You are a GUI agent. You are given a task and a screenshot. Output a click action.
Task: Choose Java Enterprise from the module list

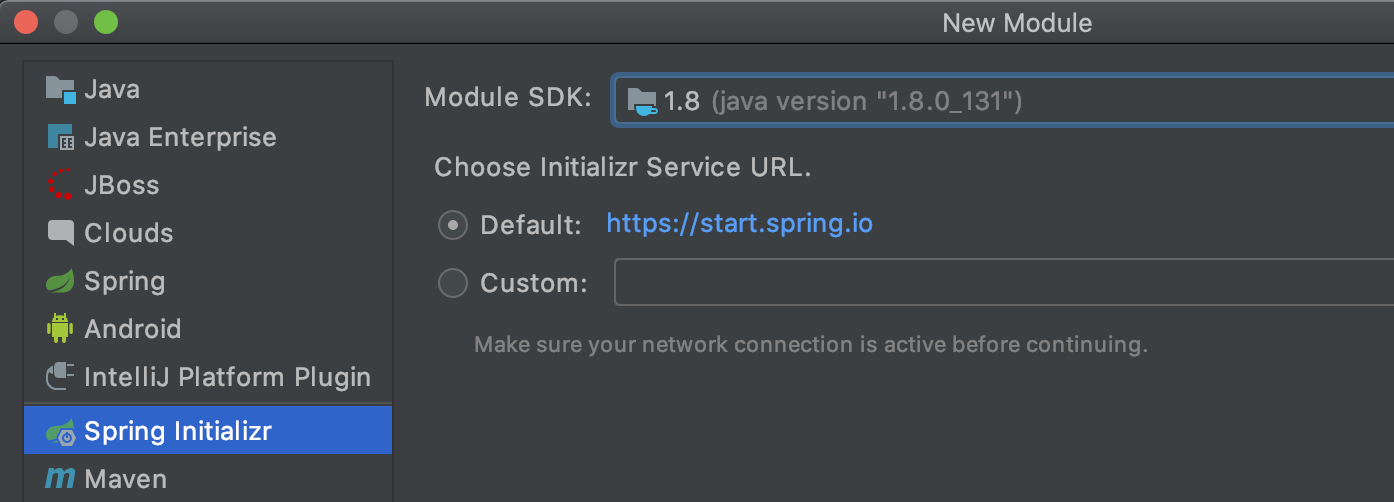(180, 138)
